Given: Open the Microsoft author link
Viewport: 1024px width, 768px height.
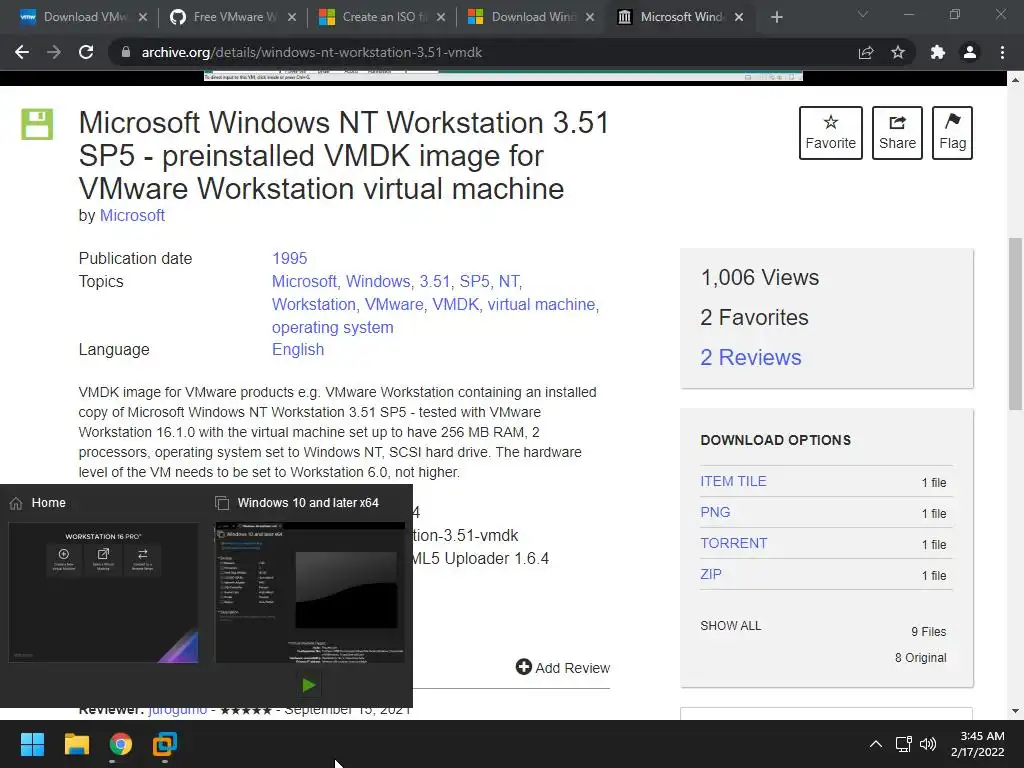Looking at the screenshot, I should click(132, 216).
